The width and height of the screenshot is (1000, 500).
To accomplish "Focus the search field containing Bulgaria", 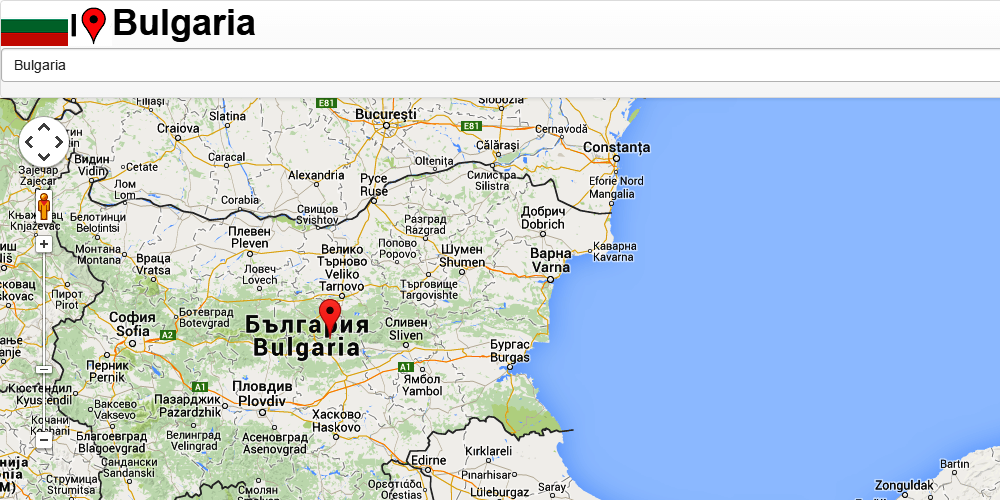I will tap(500, 65).
